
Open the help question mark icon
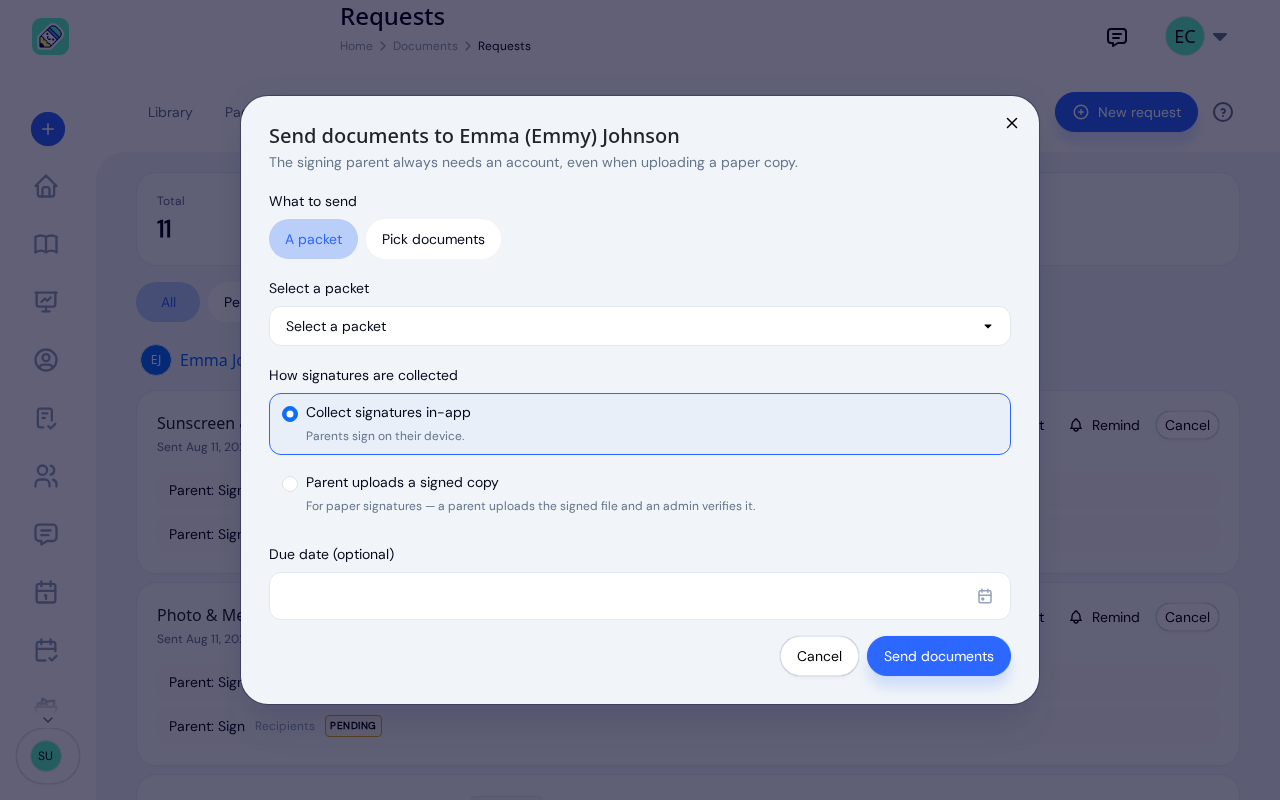pyautogui.click(x=1223, y=112)
